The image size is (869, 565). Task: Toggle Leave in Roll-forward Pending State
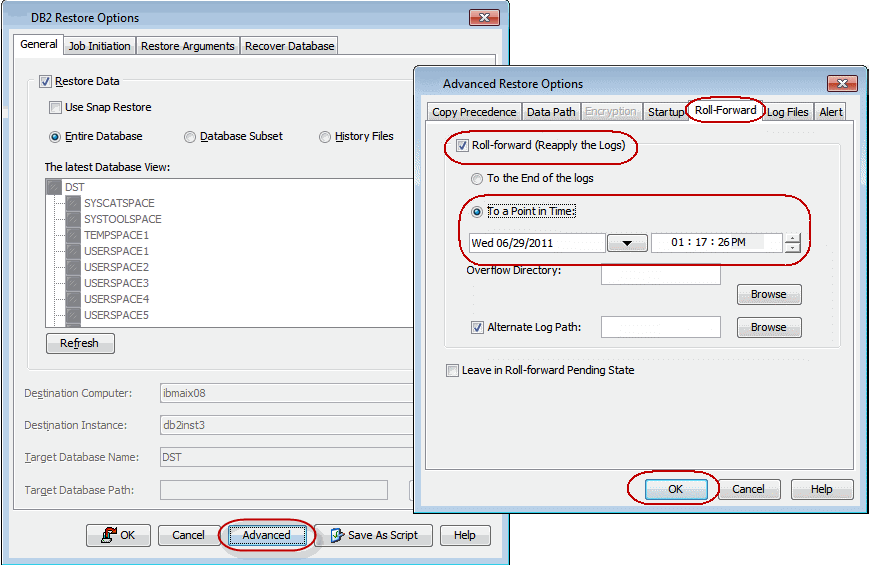tap(453, 370)
